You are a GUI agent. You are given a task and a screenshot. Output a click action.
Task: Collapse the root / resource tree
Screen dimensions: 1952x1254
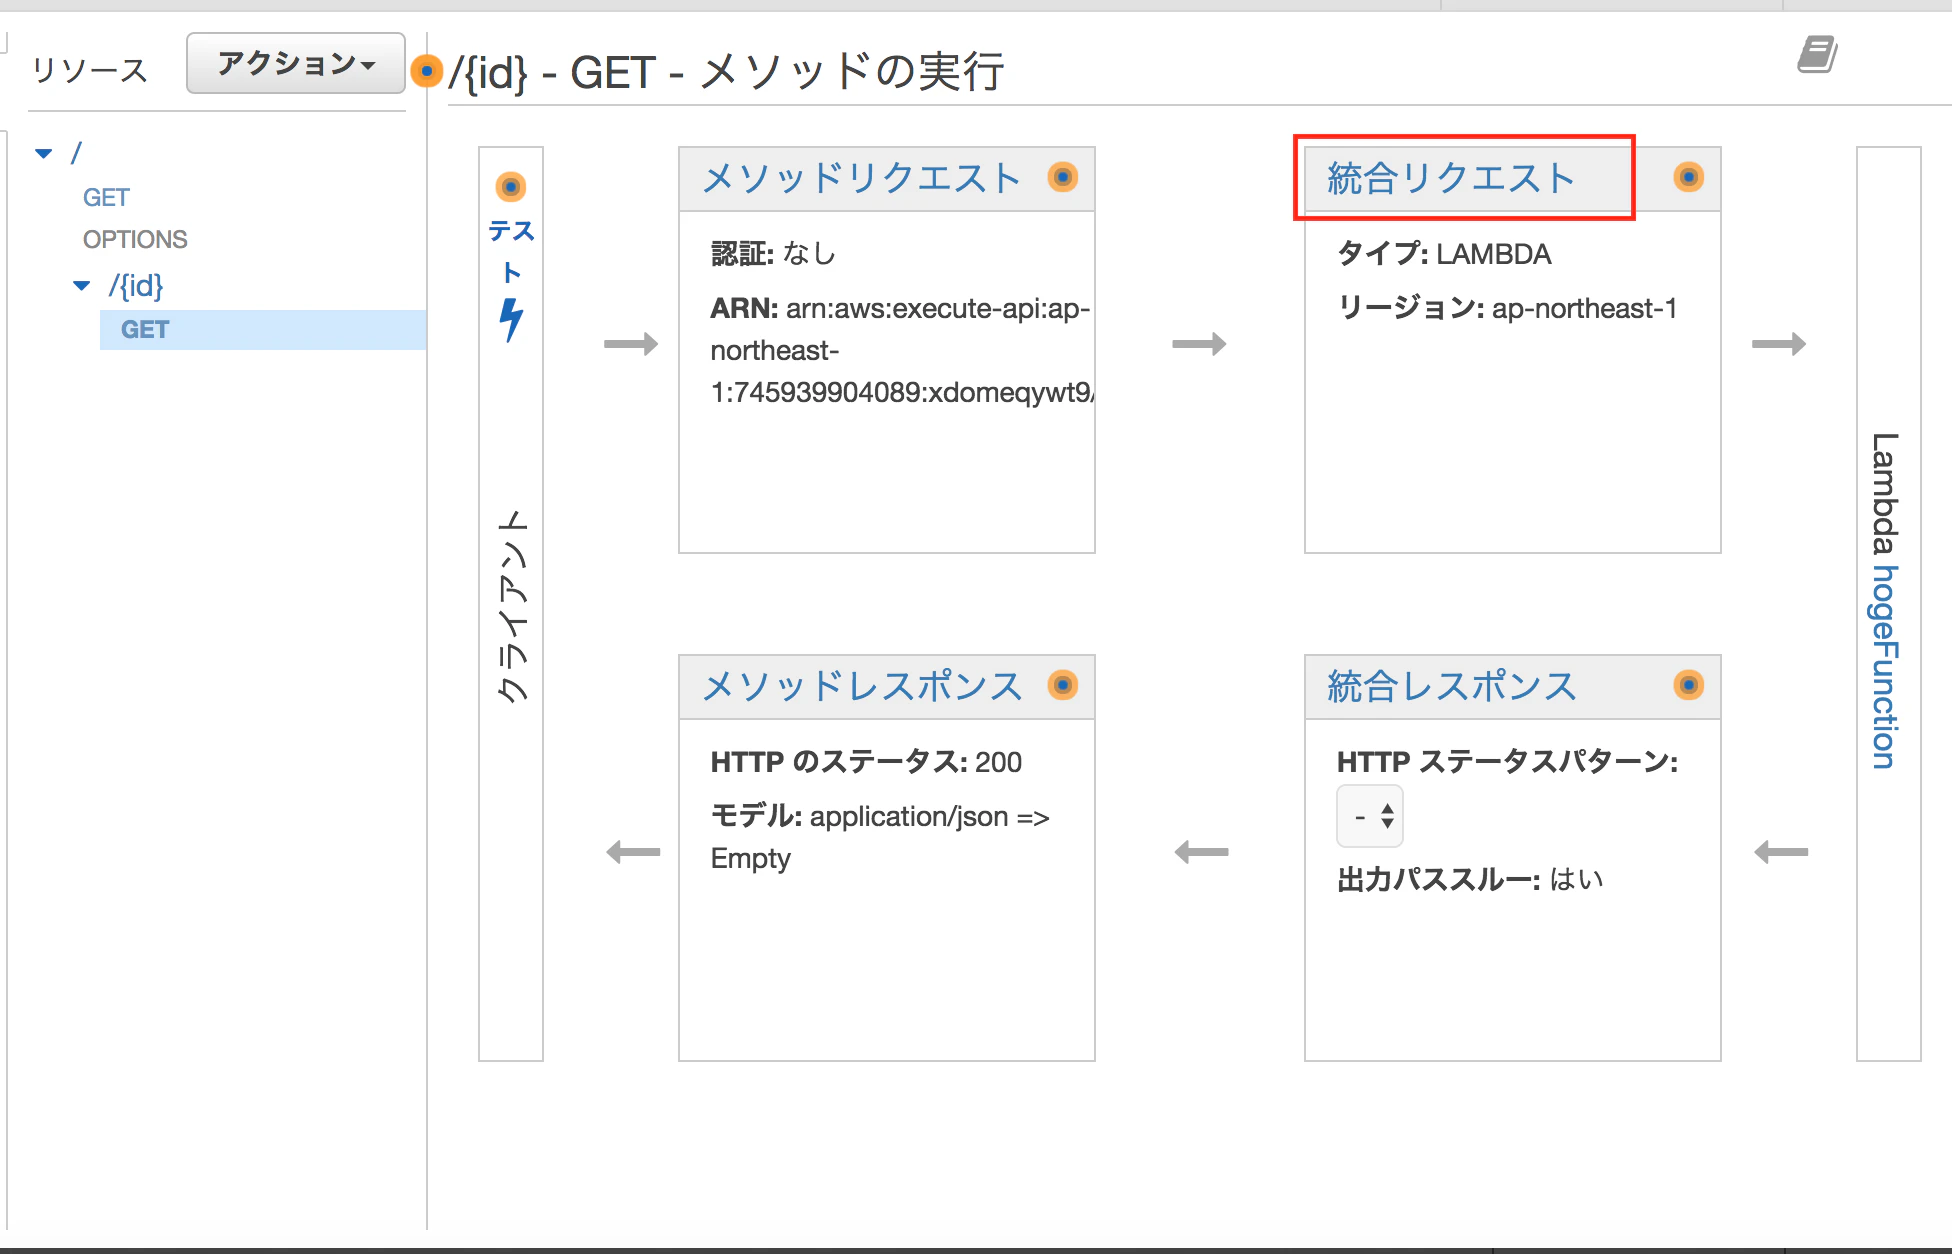[x=44, y=153]
